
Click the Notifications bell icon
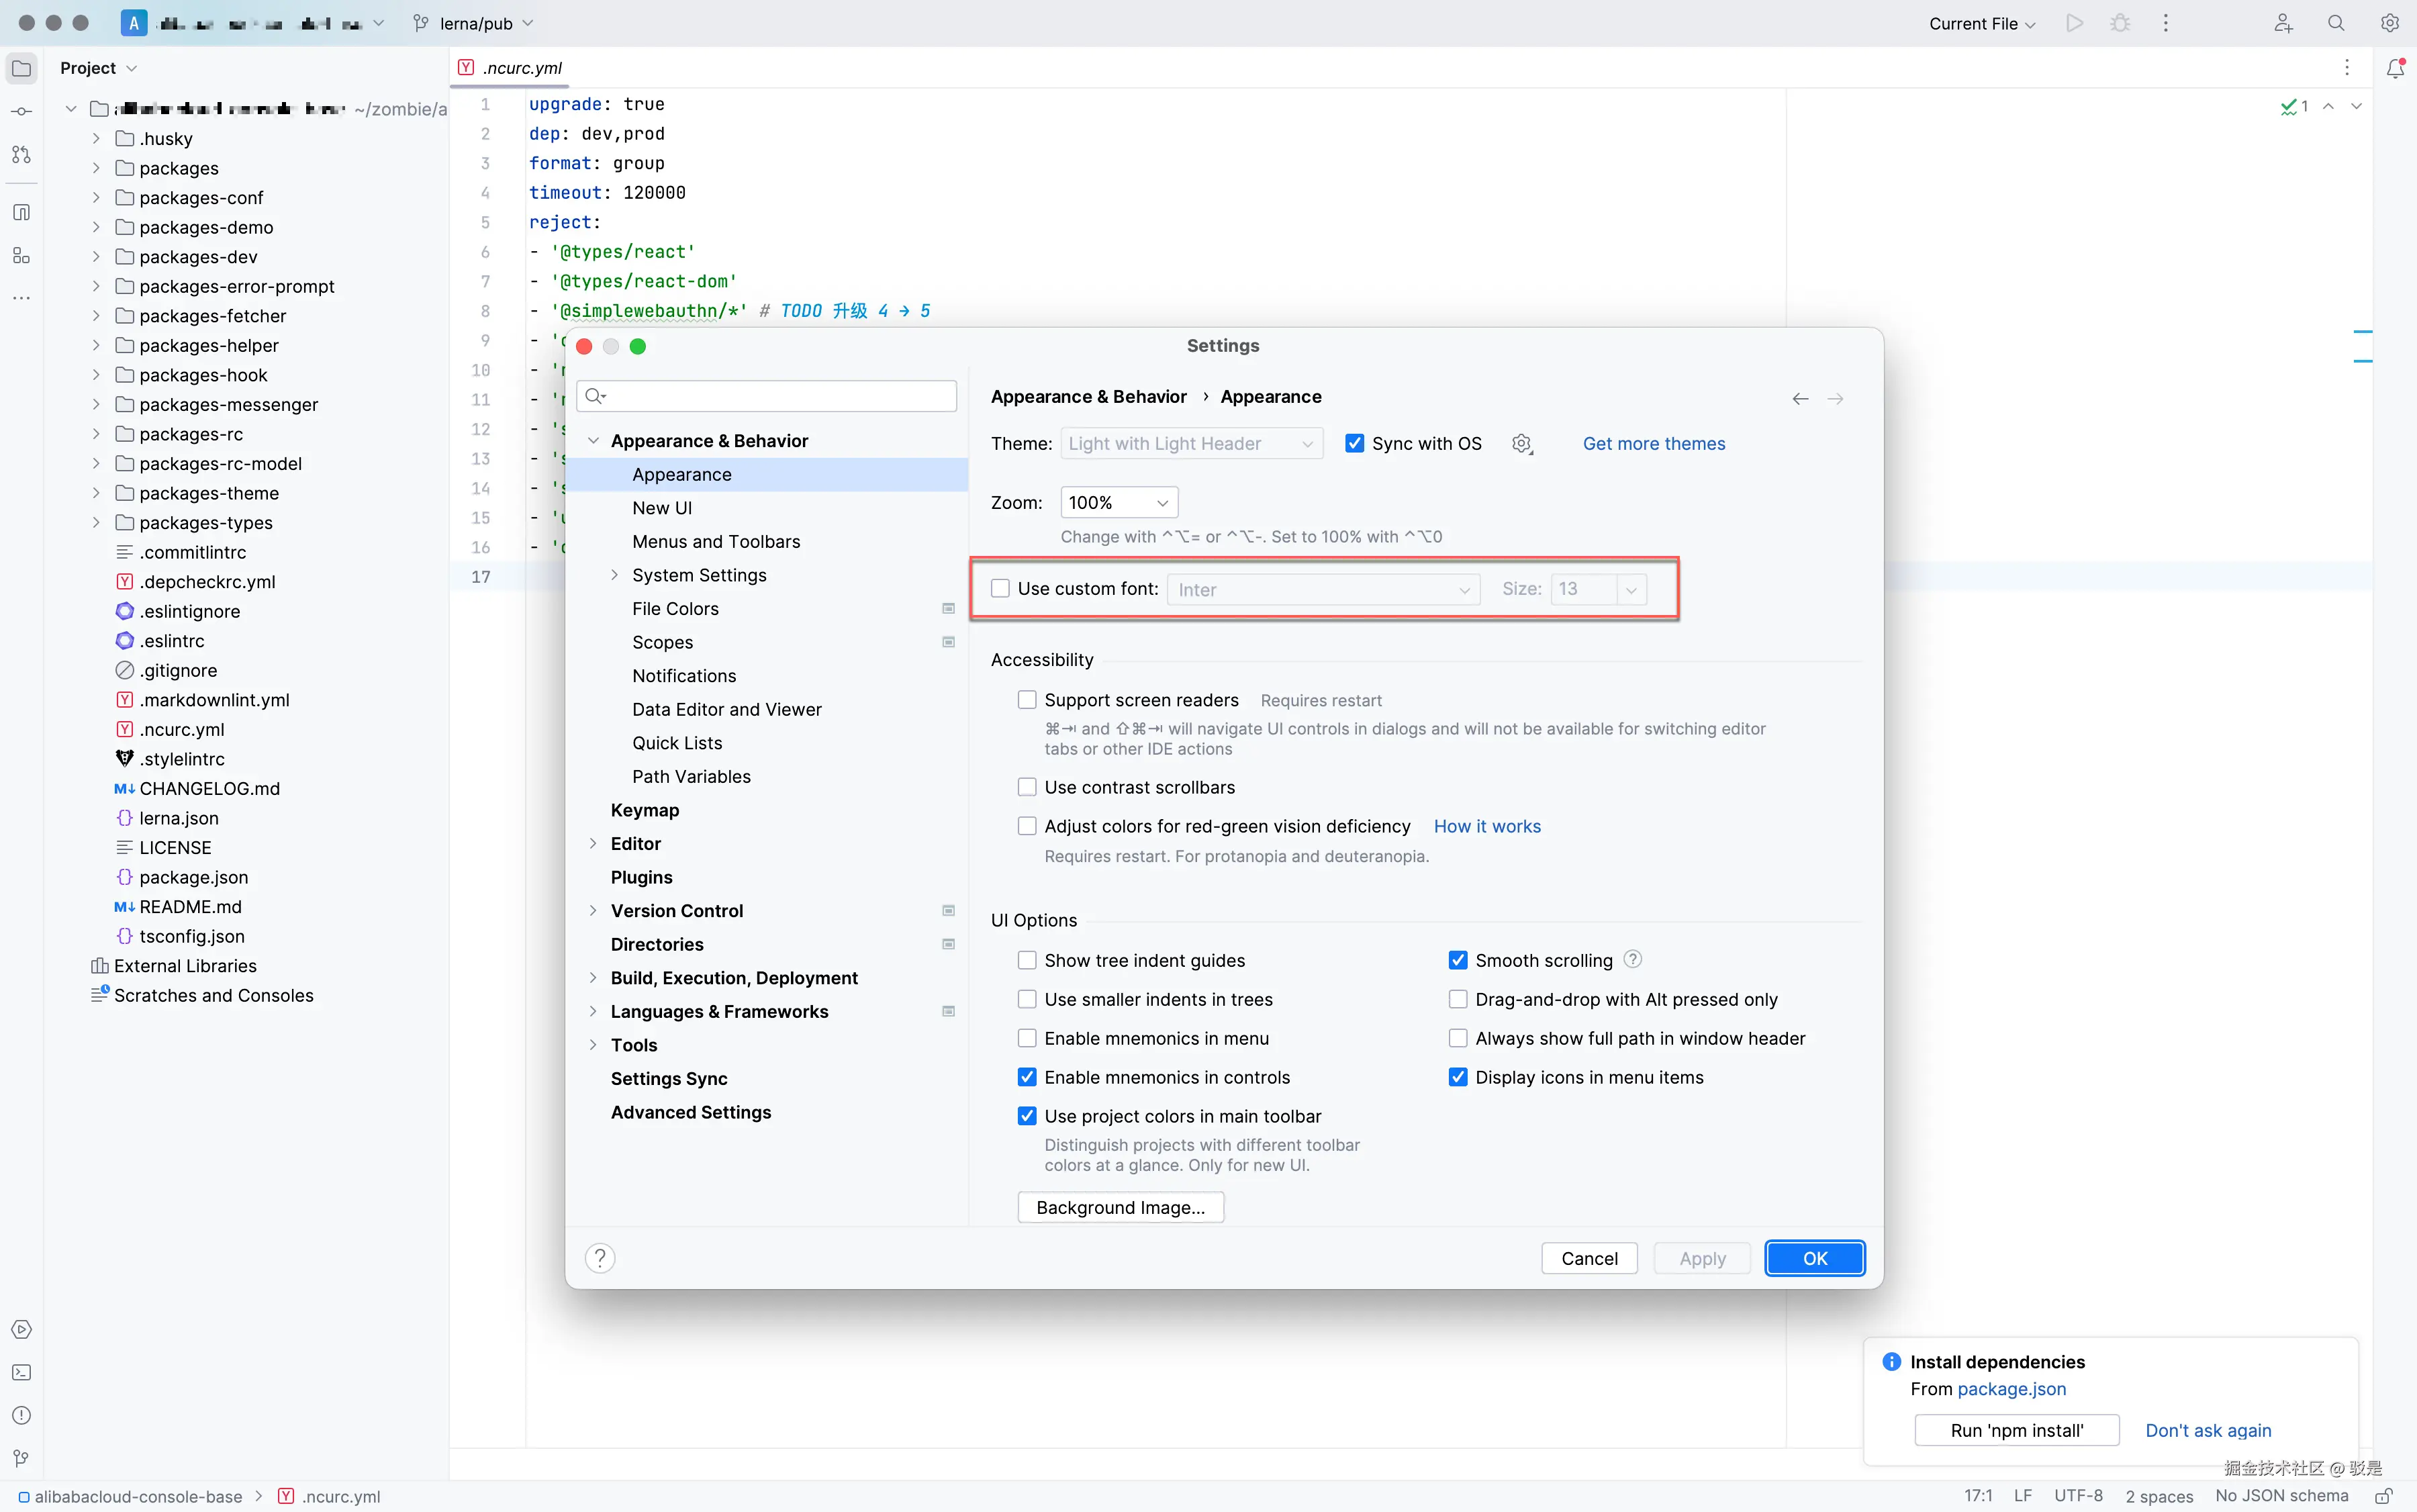click(2395, 68)
